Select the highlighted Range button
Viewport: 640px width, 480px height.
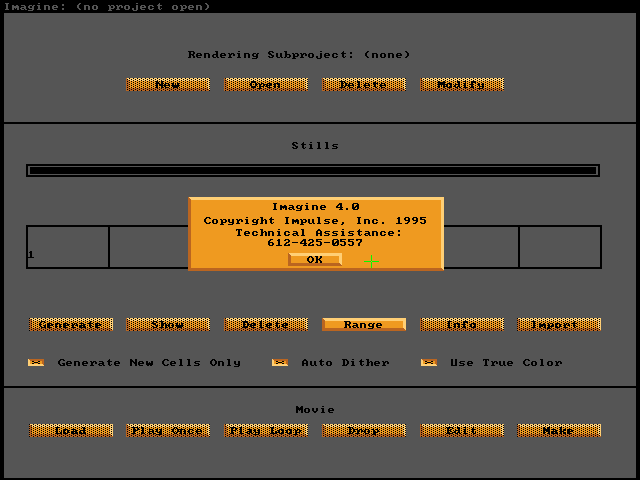tap(364, 324)
